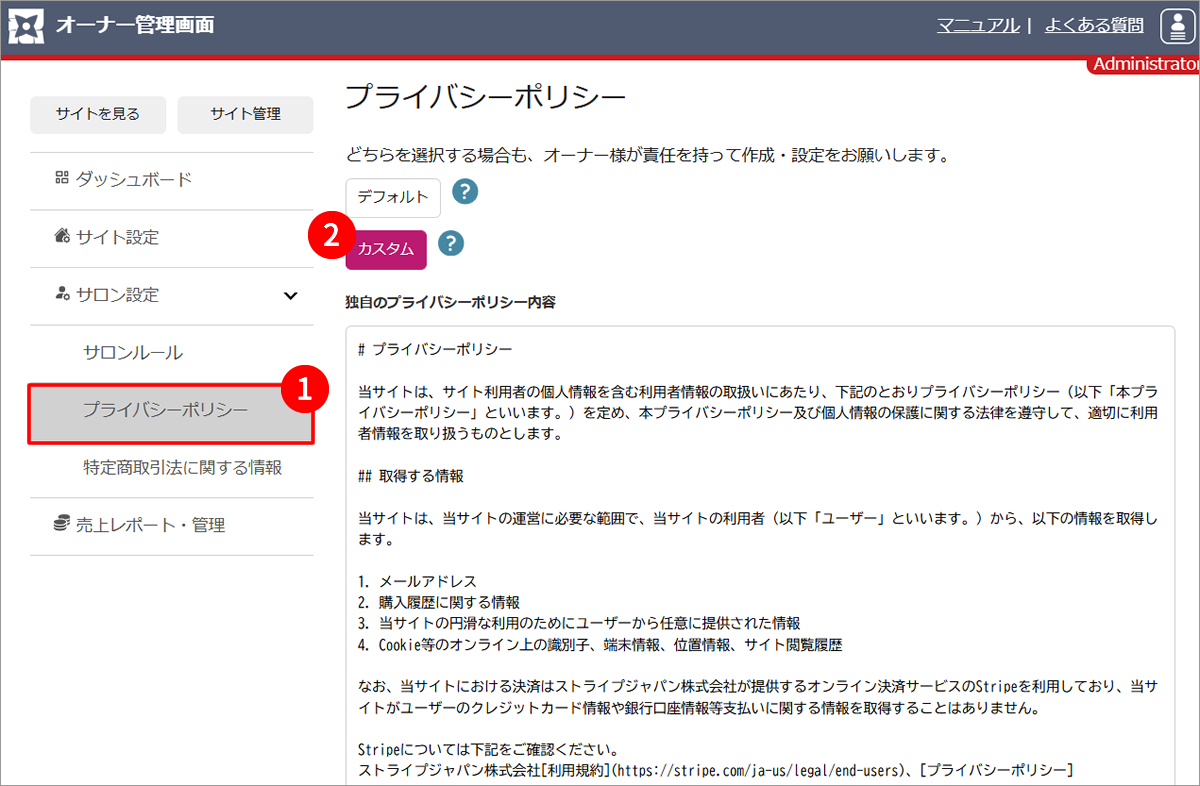1200x786 pixels.
Task: Open サロンルール in sidebar
Action: pyautogui.click(x=133, y=353)
